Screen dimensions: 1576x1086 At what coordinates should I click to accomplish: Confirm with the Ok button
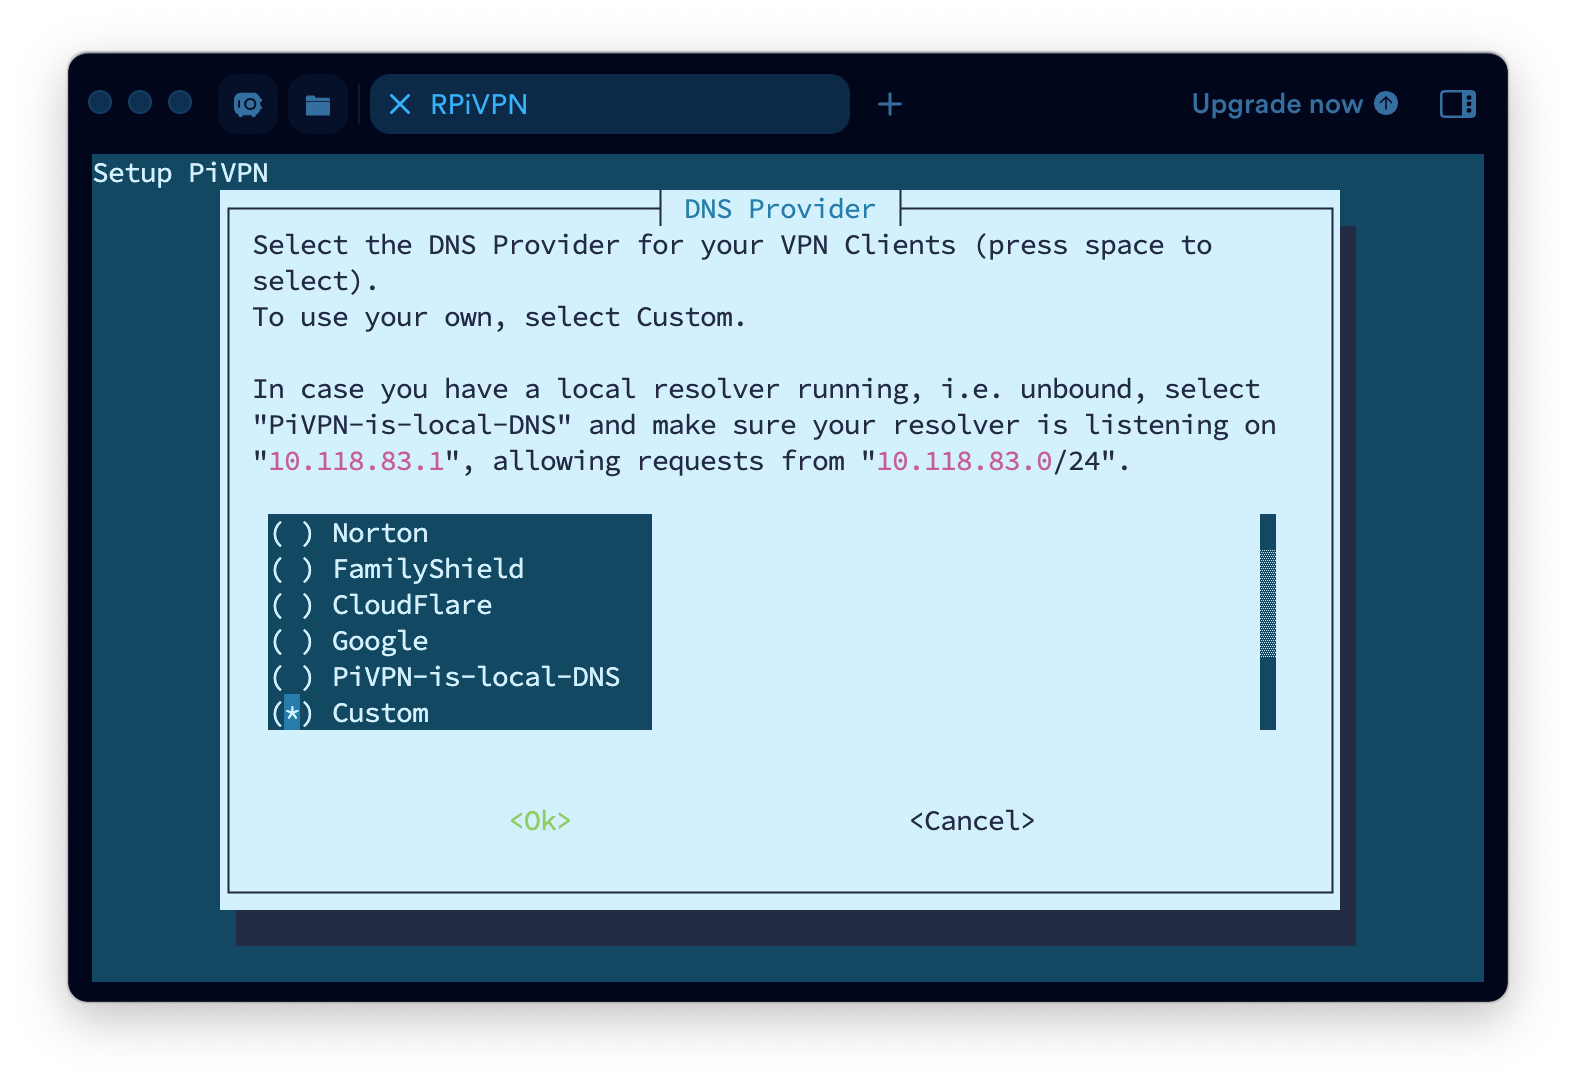click(540, 820)
